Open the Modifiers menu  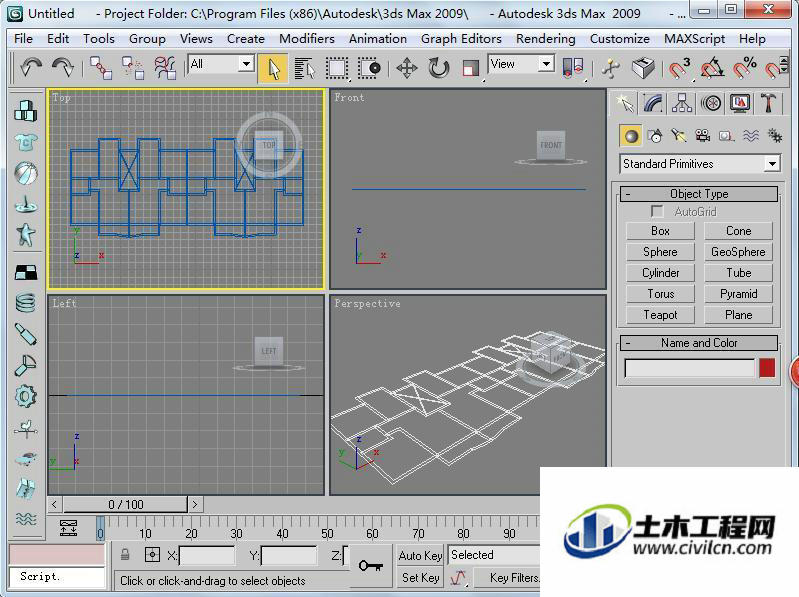click(x=307, y=39)
